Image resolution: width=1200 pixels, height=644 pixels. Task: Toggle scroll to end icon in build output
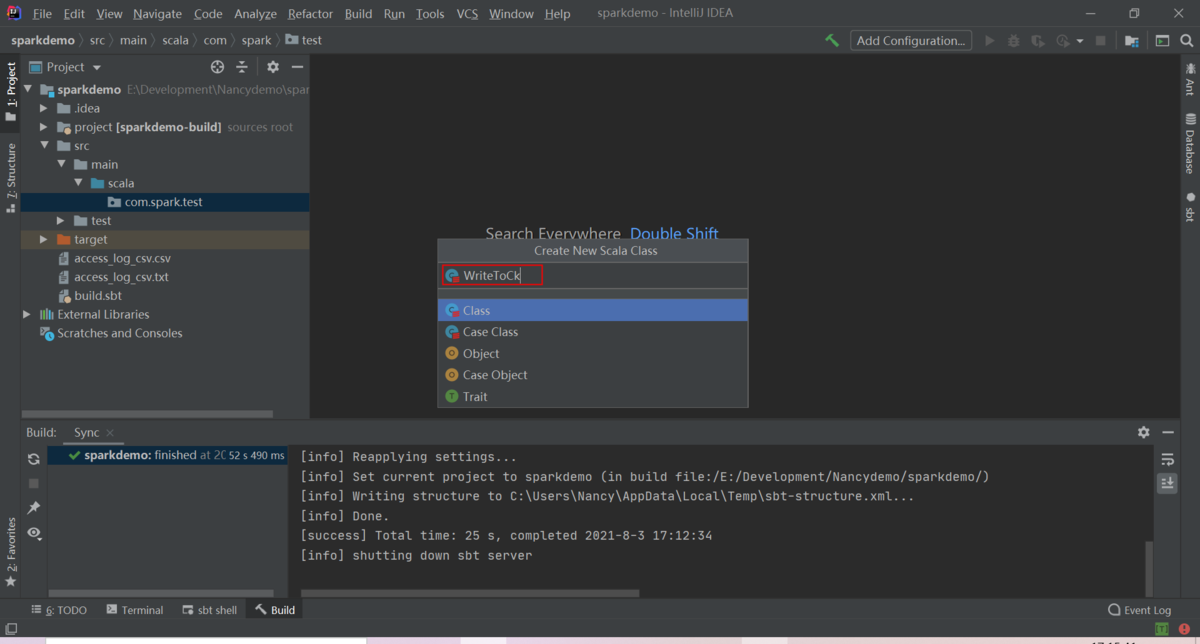1167,483
